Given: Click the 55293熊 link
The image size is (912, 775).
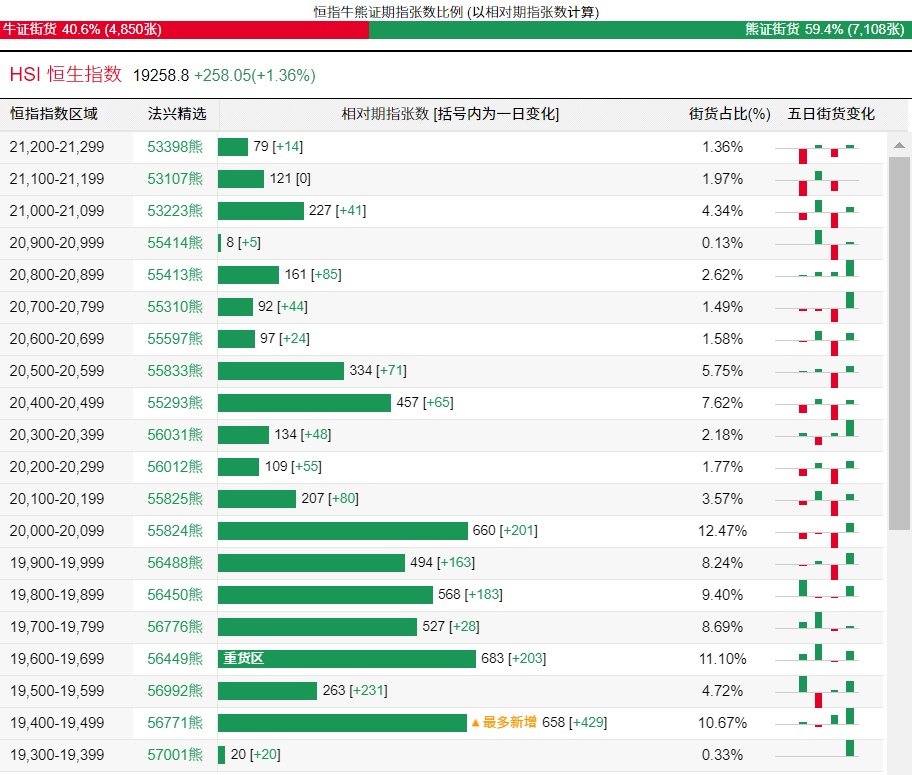Looking at the screenshot, I should click(x=175, y=403).
